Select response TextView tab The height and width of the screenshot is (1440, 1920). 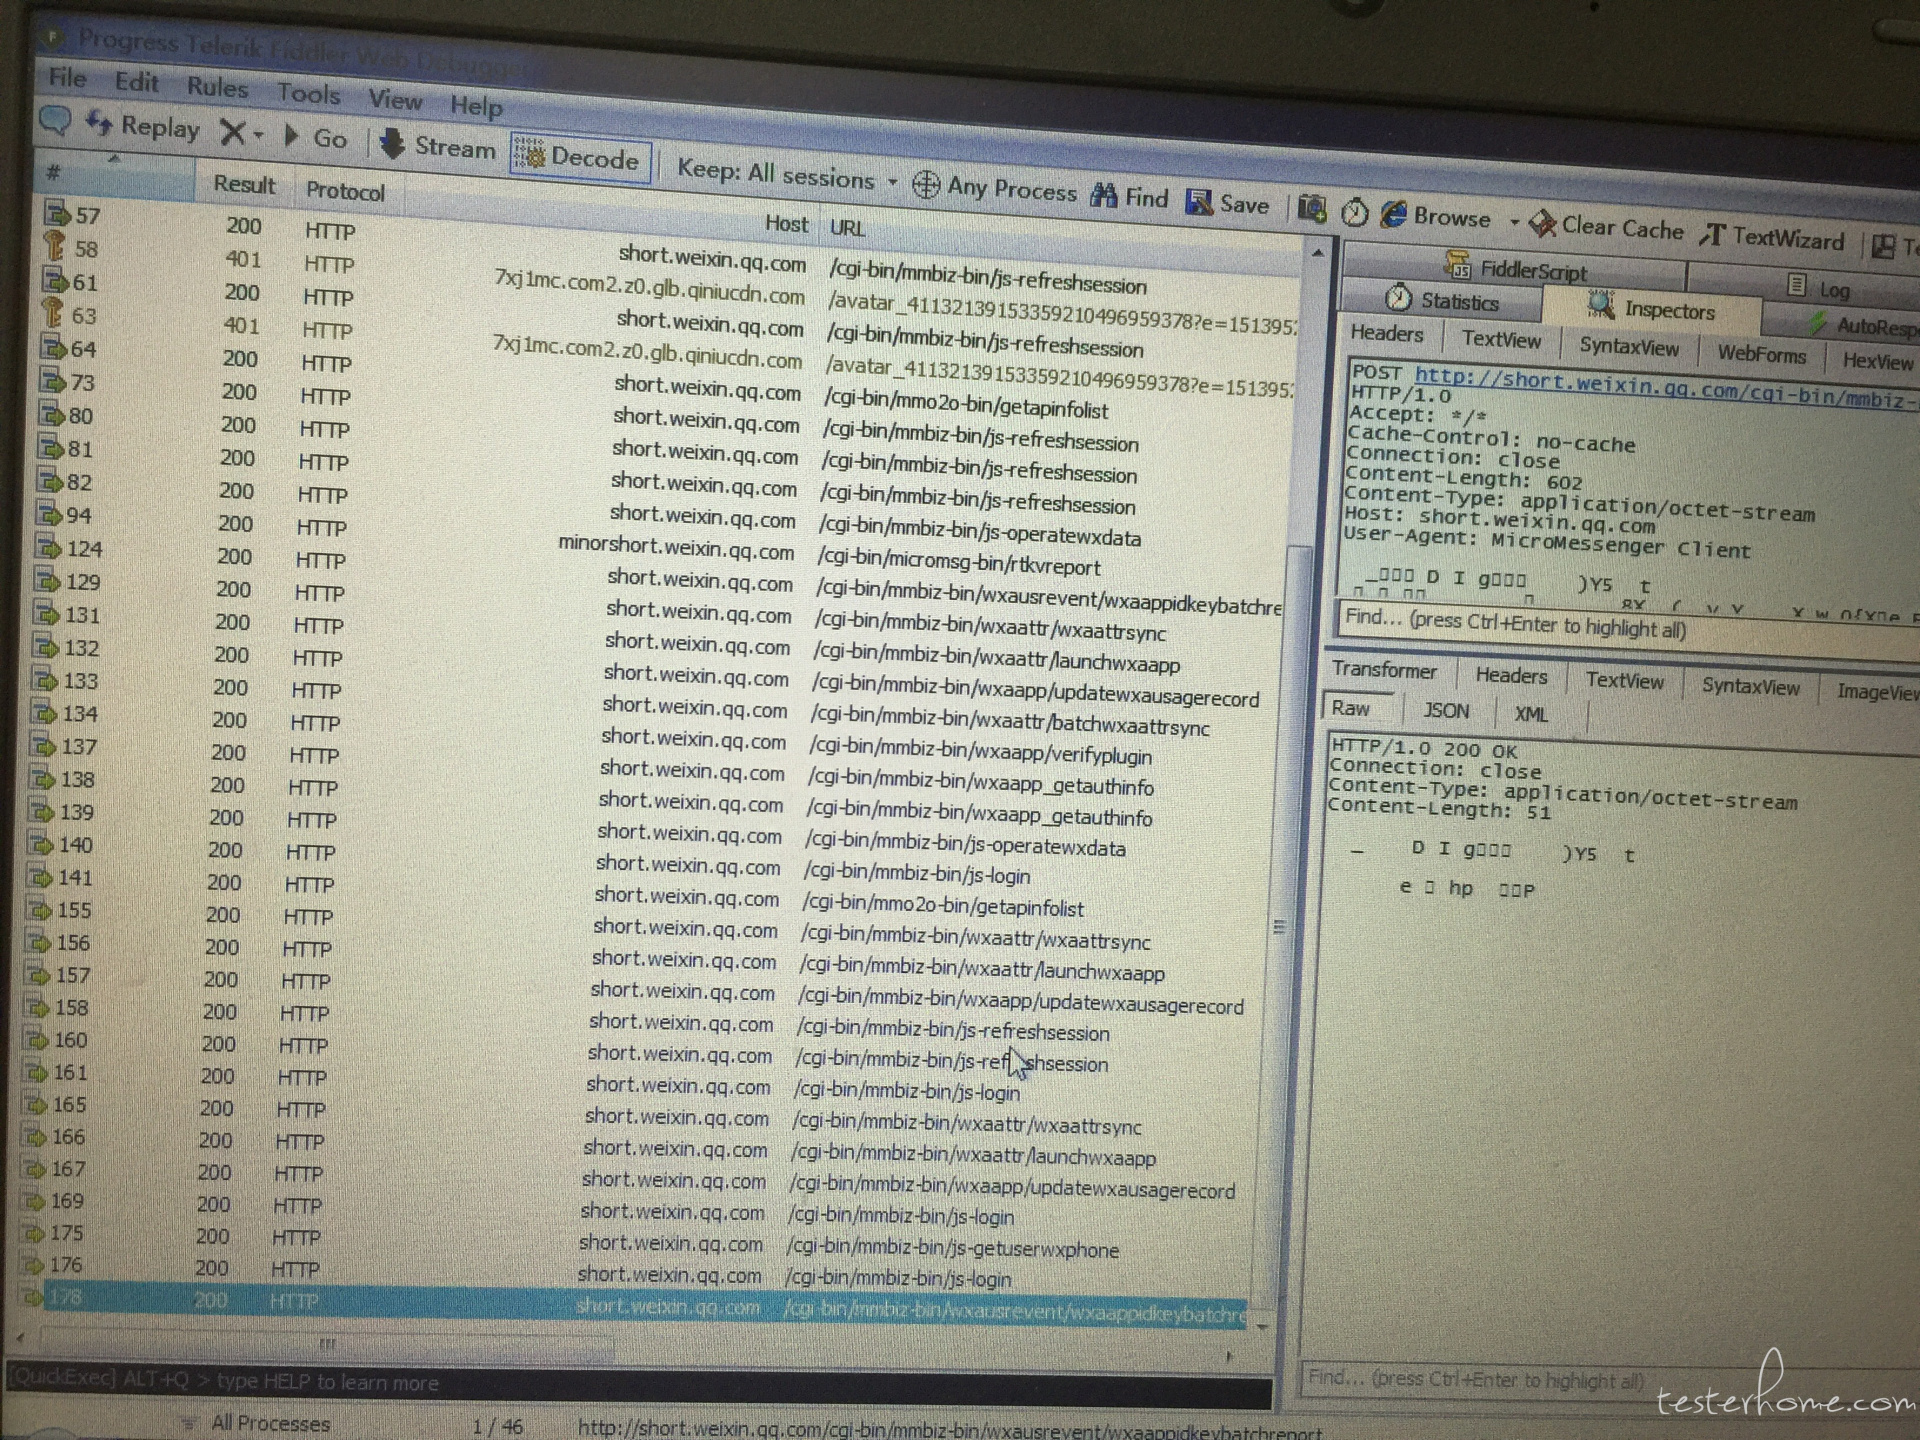coord(1624,680)
